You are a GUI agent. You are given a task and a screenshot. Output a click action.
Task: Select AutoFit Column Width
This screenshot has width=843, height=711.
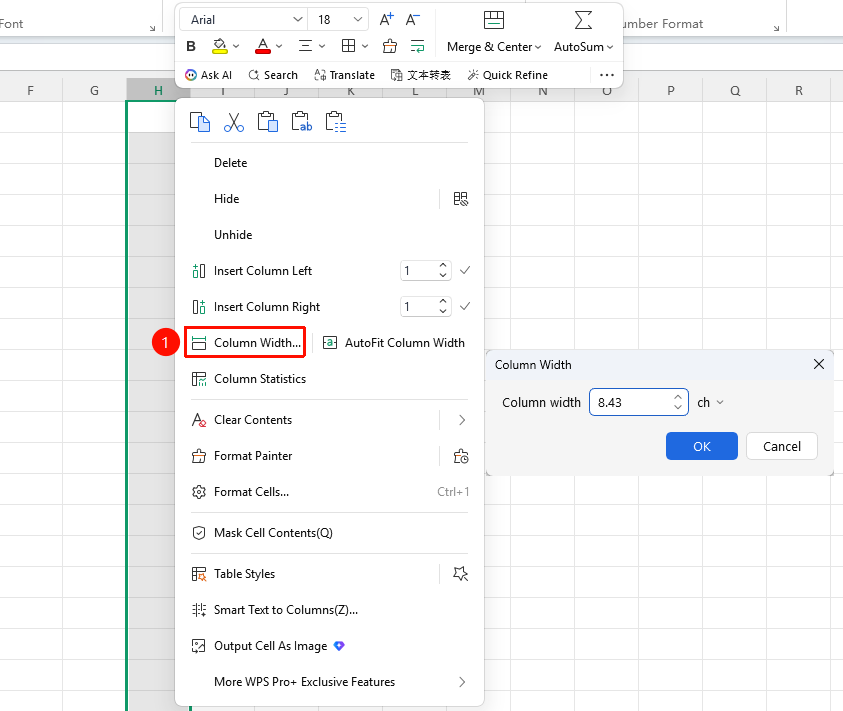point(394,343)
